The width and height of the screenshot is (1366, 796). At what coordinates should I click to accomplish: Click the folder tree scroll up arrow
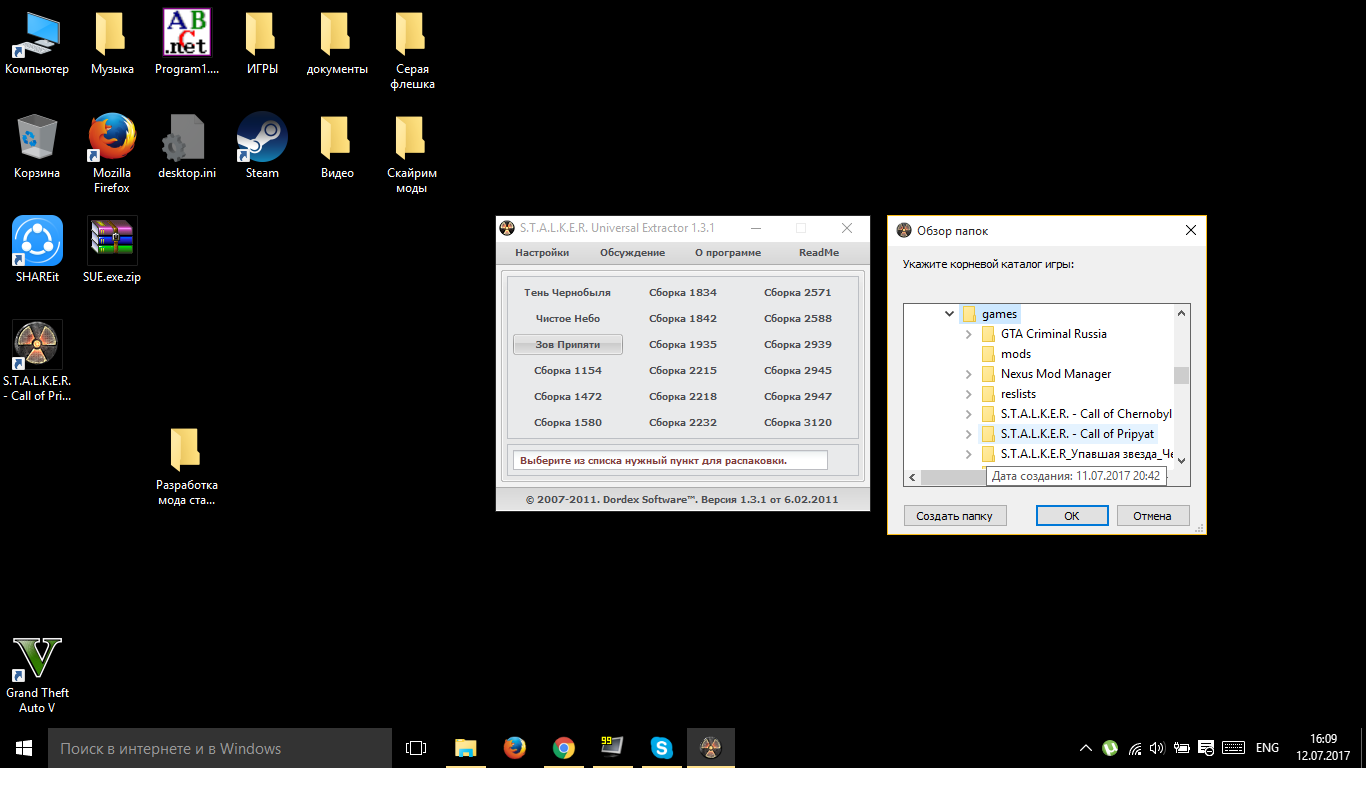point(1181,313)
